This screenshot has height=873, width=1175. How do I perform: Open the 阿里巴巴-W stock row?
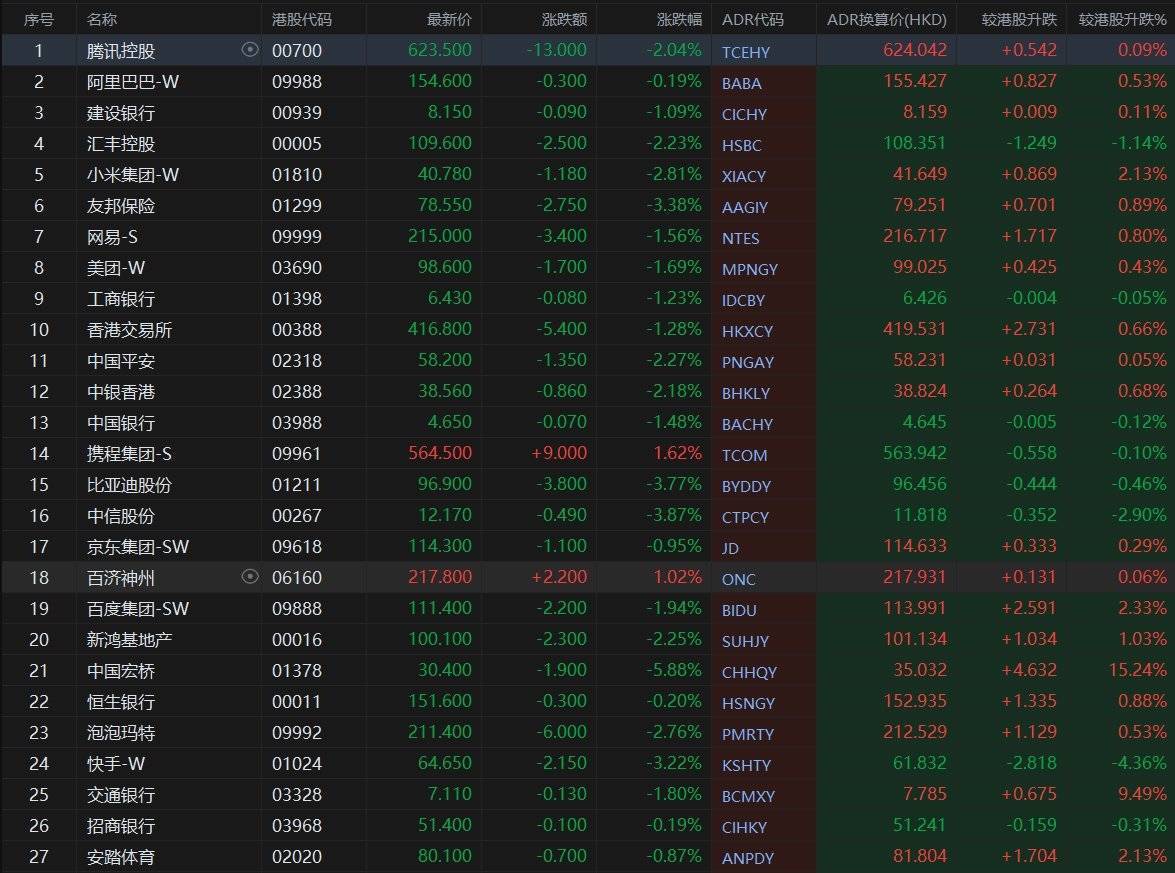coord(133,82)
